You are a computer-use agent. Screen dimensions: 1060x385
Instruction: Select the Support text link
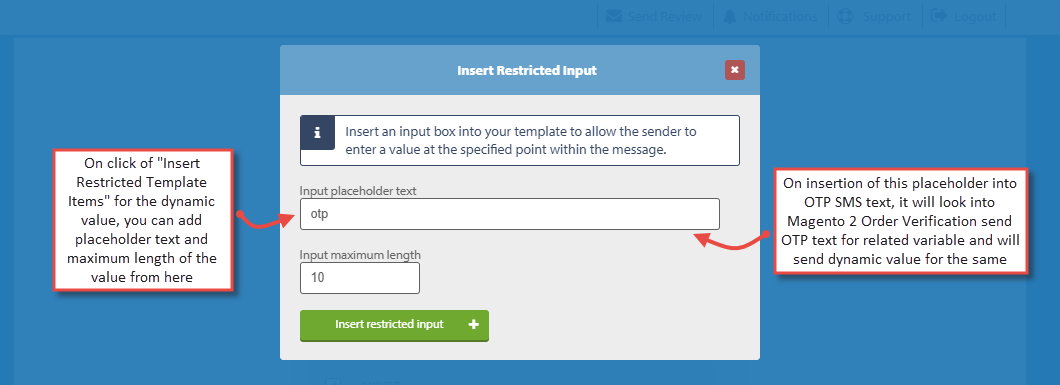click(x=886, y=16)
